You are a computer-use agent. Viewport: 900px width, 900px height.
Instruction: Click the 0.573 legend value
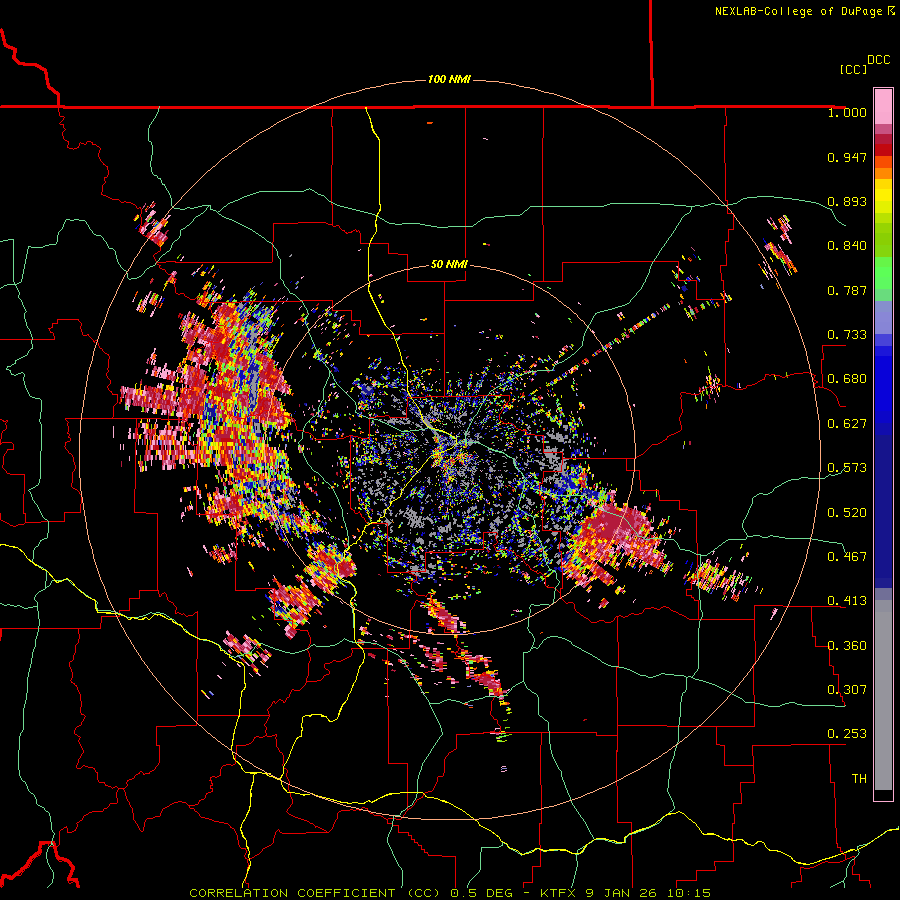pos(847,468)
